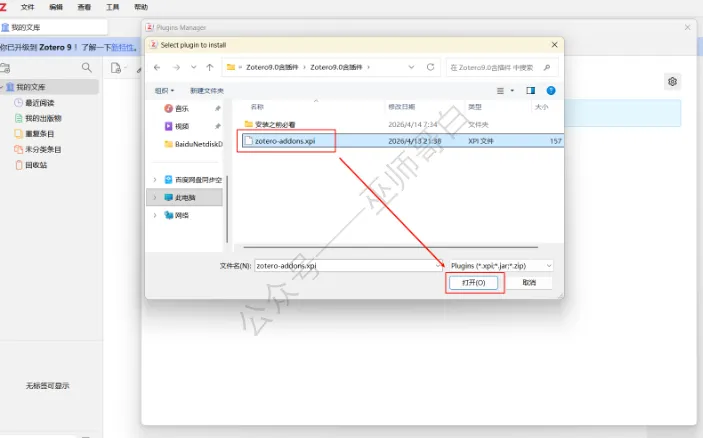Viewport: 703px width, 438px height.
Task: Sort by the 修改日期 column header
Action: point(401,107)
